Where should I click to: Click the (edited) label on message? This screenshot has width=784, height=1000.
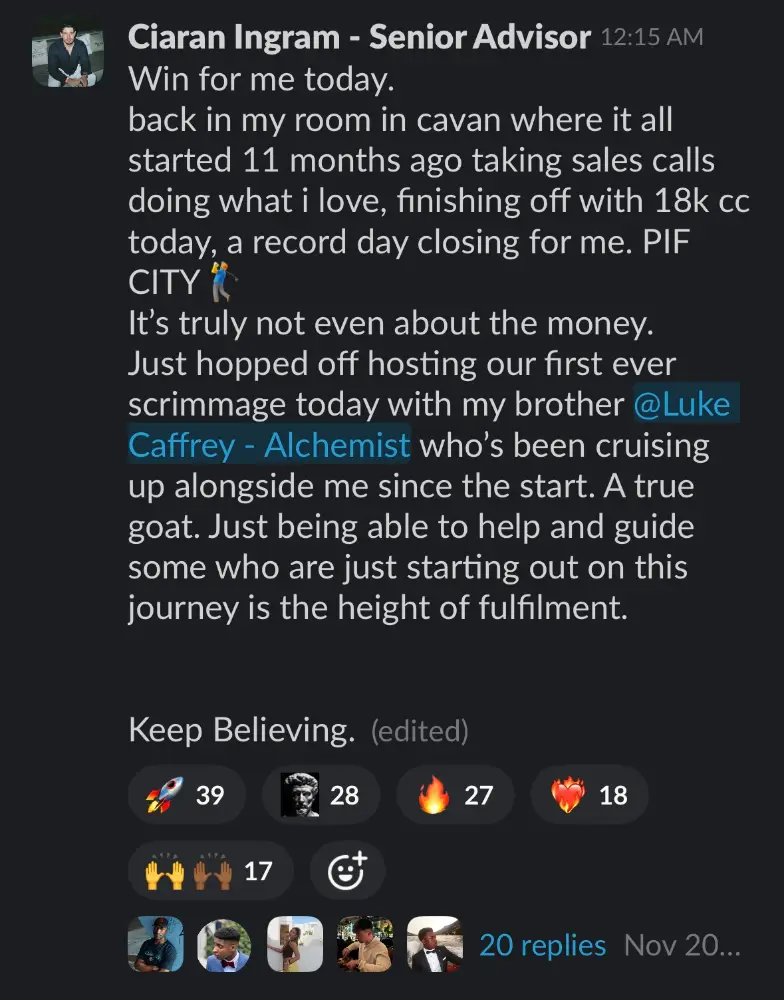tap(419, 731)
